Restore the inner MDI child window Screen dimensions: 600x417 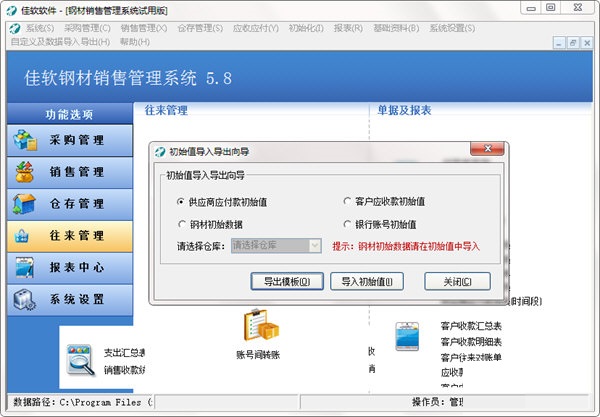(x=573, y=42)
